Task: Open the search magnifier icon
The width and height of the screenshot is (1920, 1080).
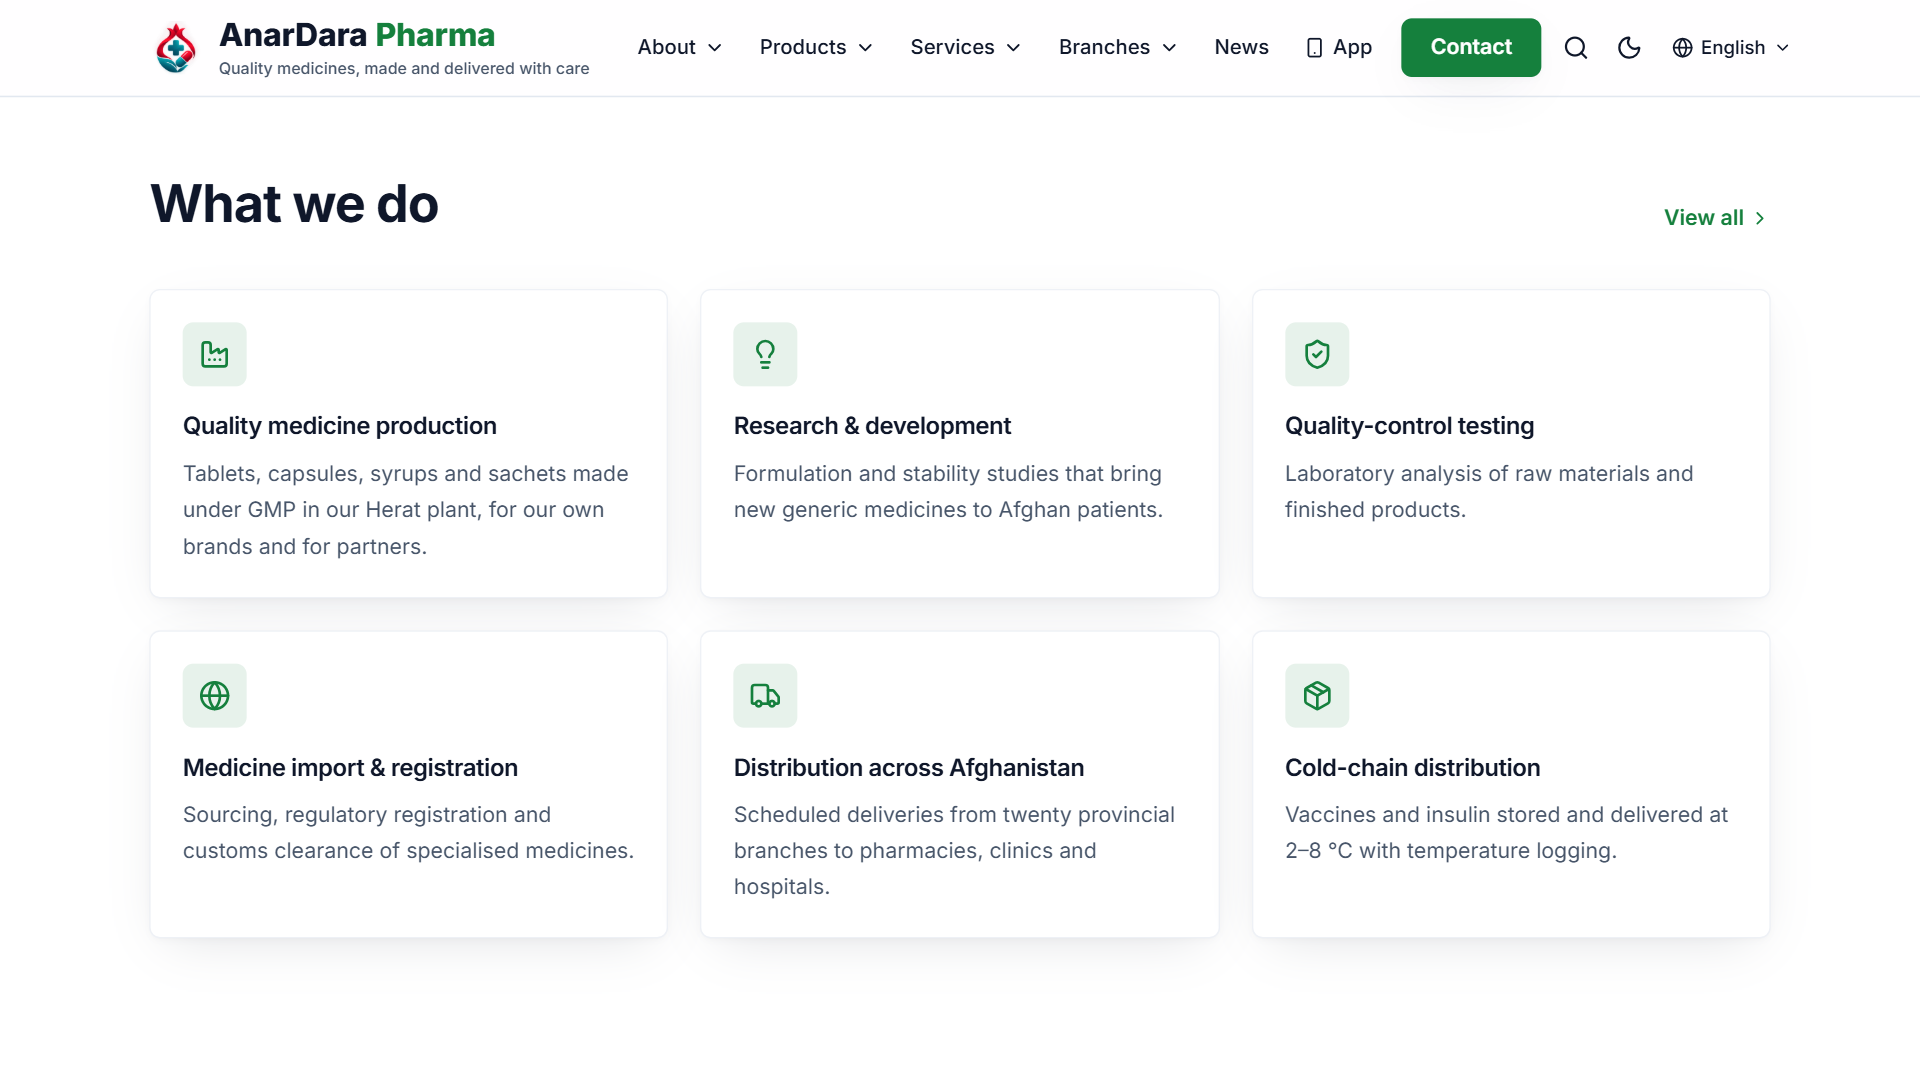Action: tap(1576, 48)
